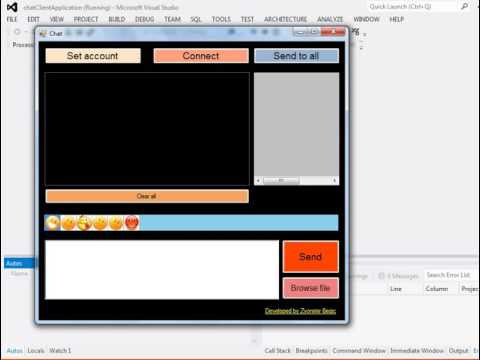Focus the Search Error List box
The width and height of the screenshot is (480, 360).
coord(451,275)
